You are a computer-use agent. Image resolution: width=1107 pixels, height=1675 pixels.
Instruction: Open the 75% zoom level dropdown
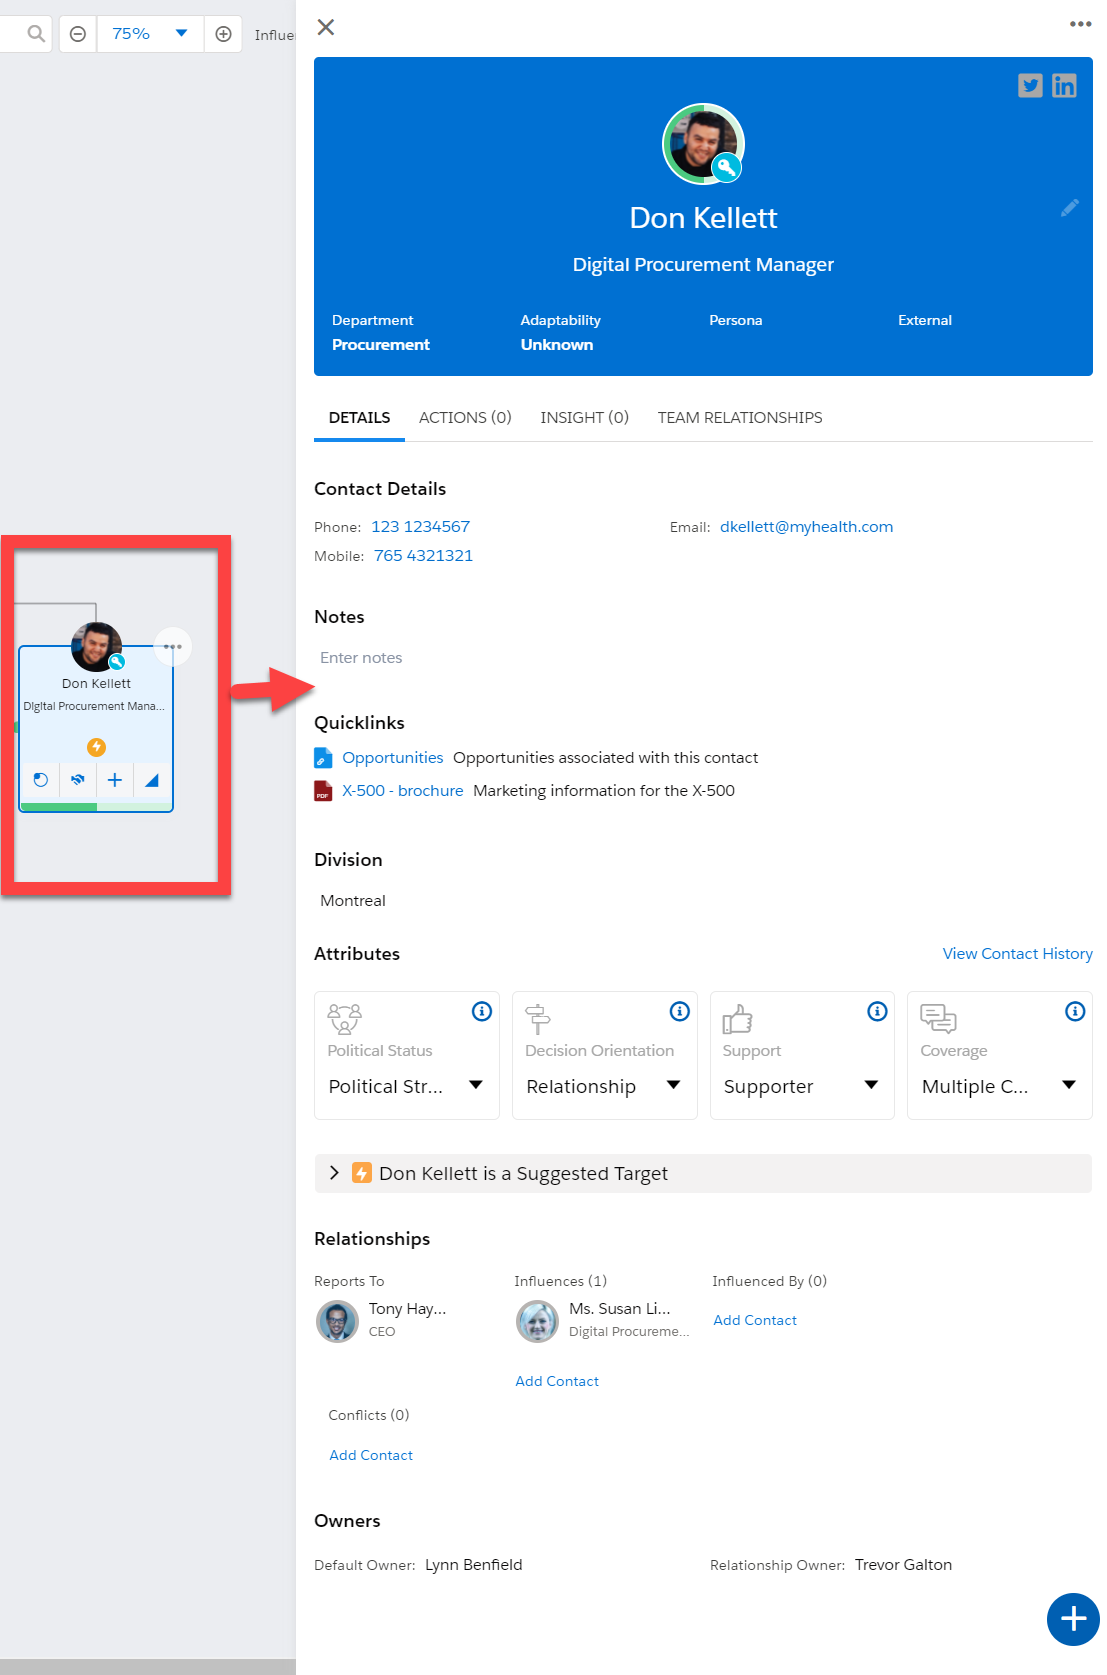[150, 34]
